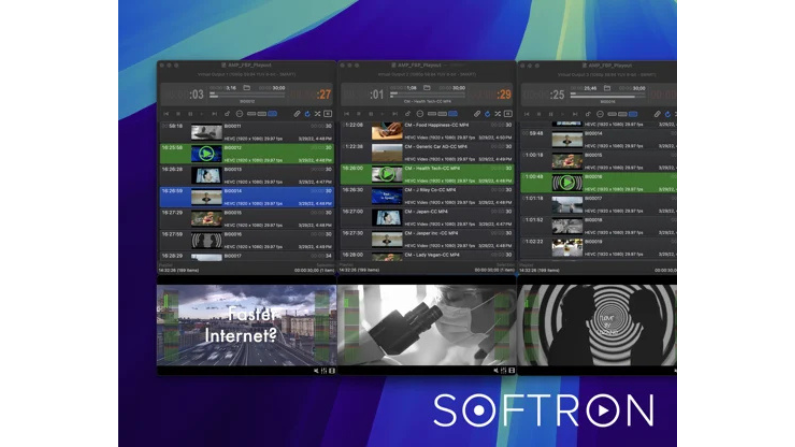Select clip BI00016 in left playlist

pos(247,240)
